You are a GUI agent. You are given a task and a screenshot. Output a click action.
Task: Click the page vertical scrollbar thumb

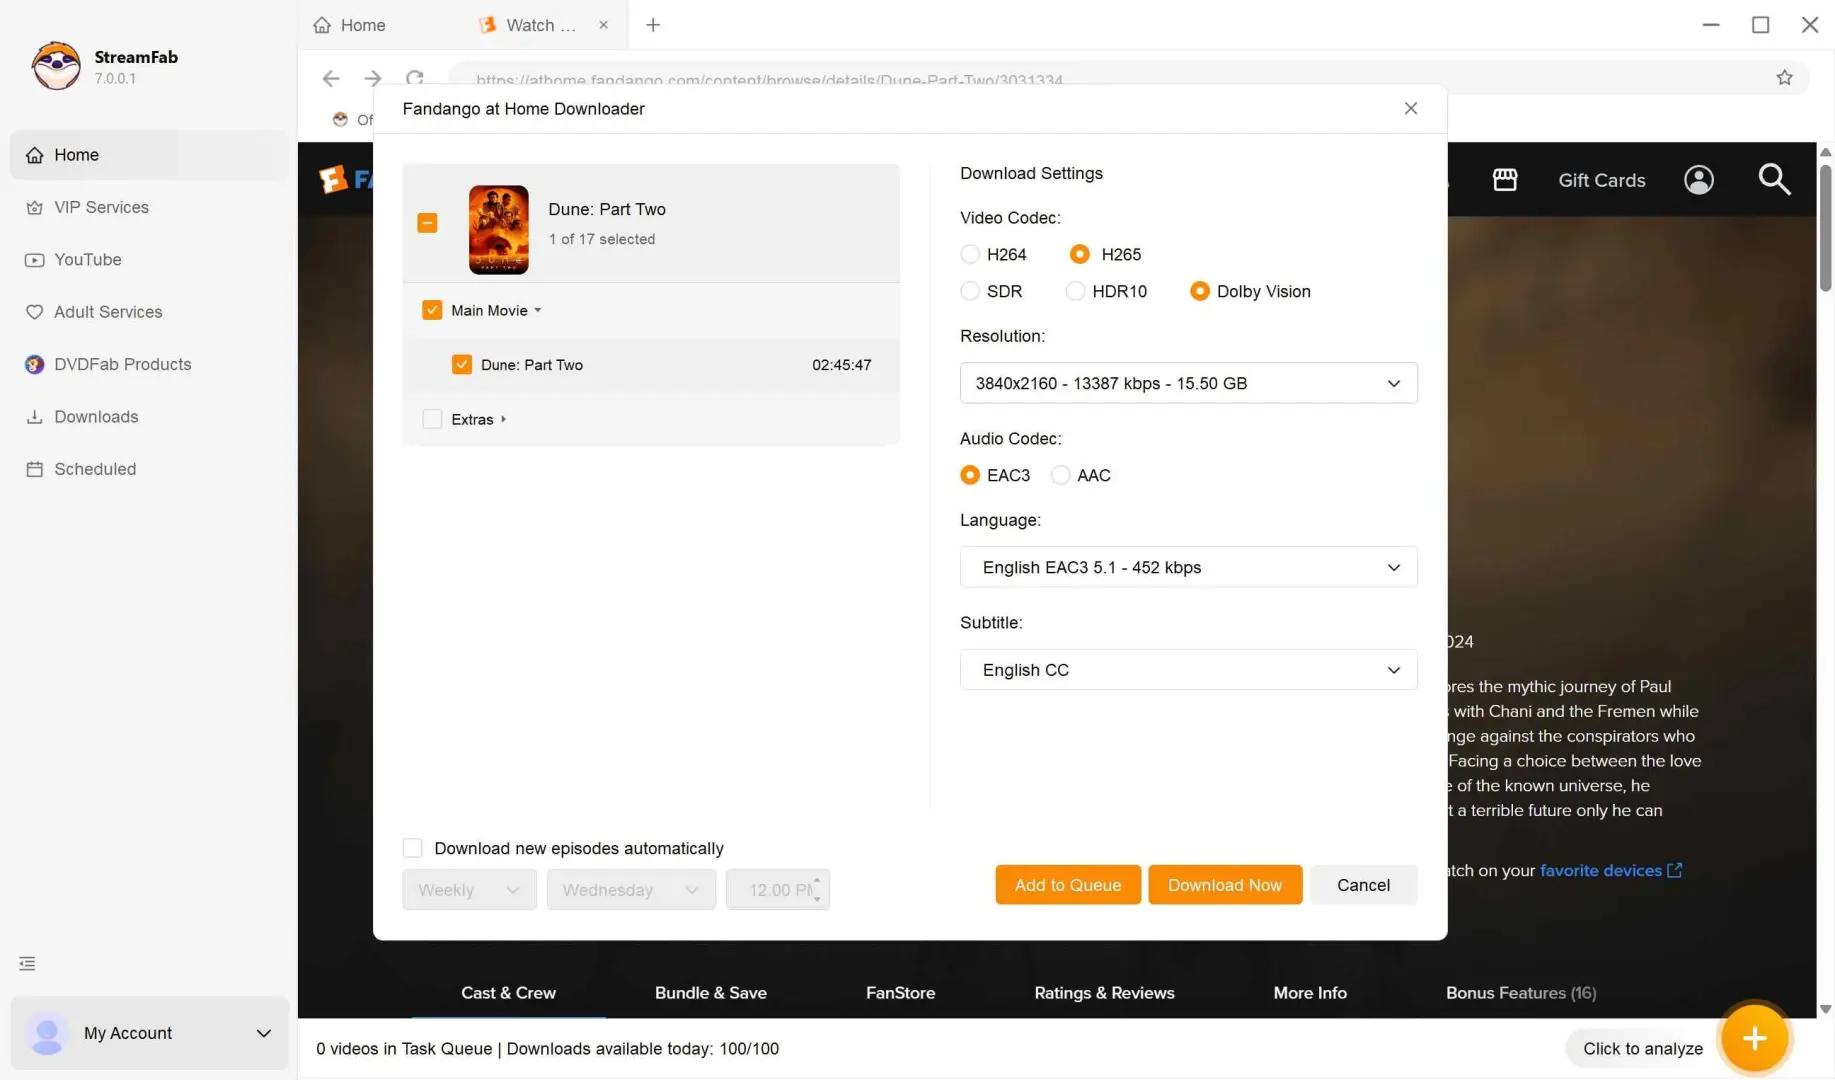click(1825, 228)
